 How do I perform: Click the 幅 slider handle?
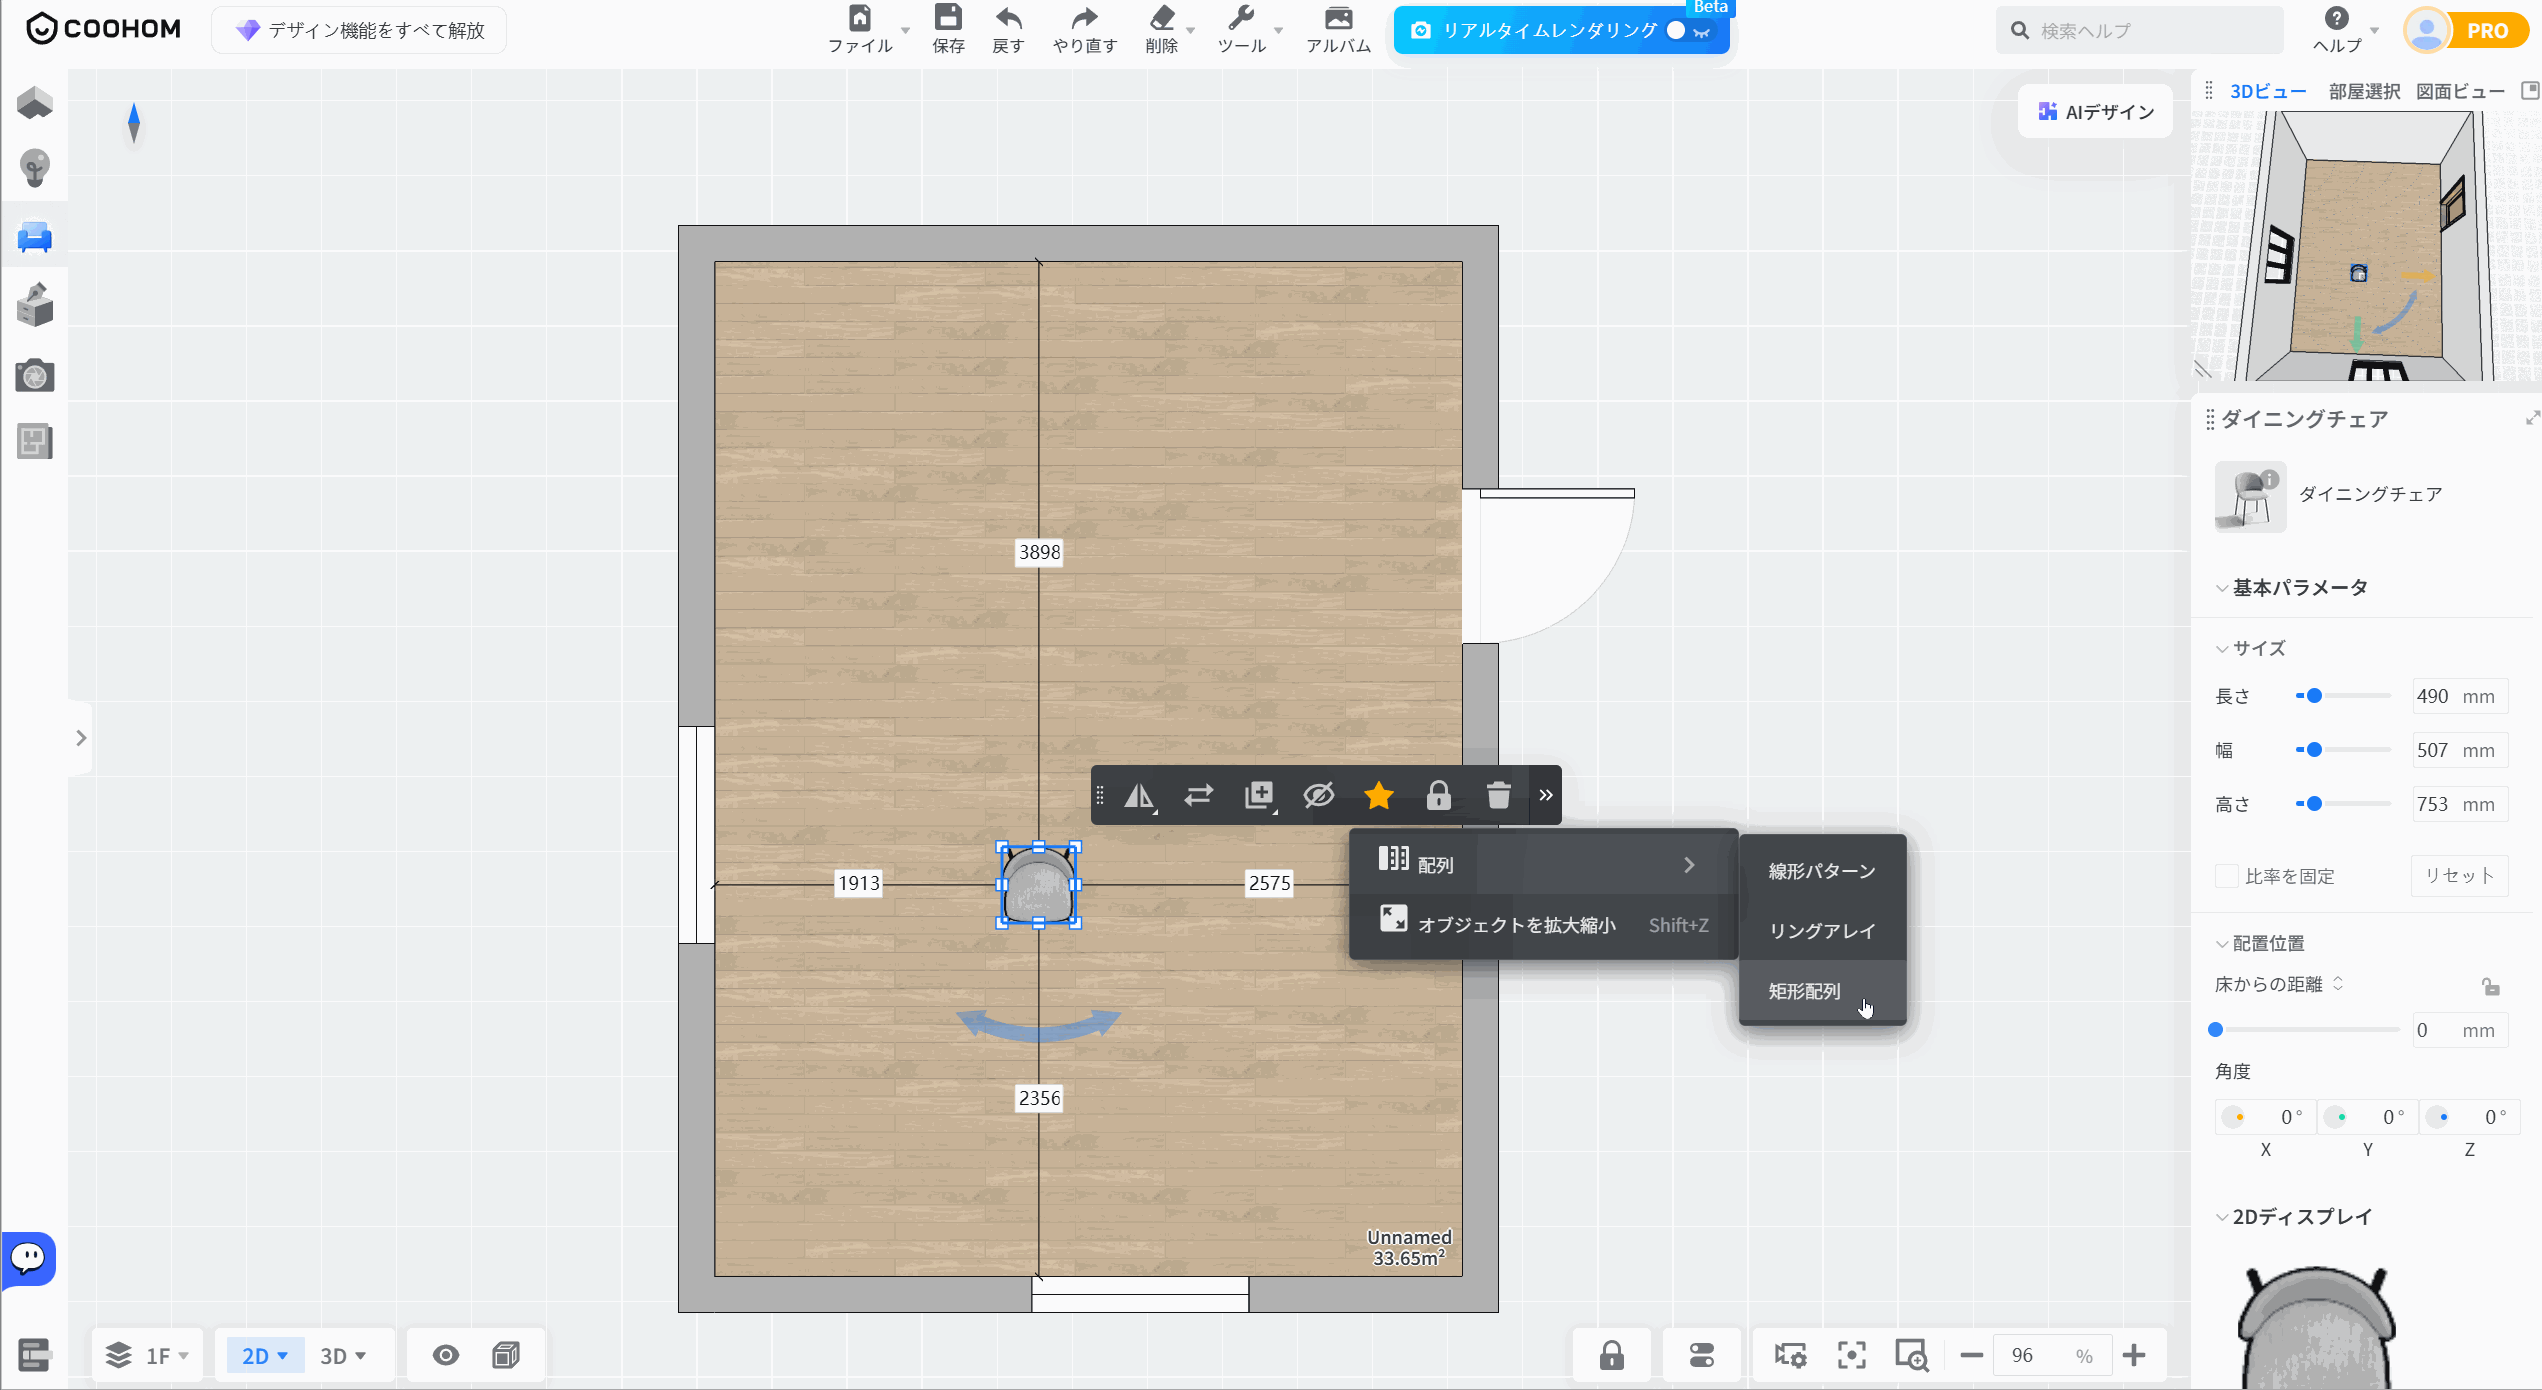pyautogui.click(x=2314, y=750)
